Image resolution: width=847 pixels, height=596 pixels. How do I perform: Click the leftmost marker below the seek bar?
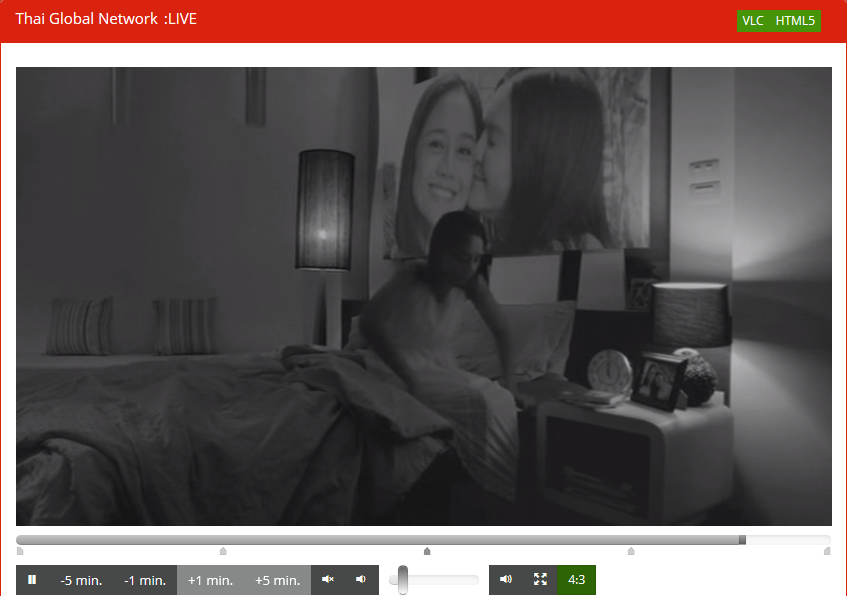tap(20, 551)
